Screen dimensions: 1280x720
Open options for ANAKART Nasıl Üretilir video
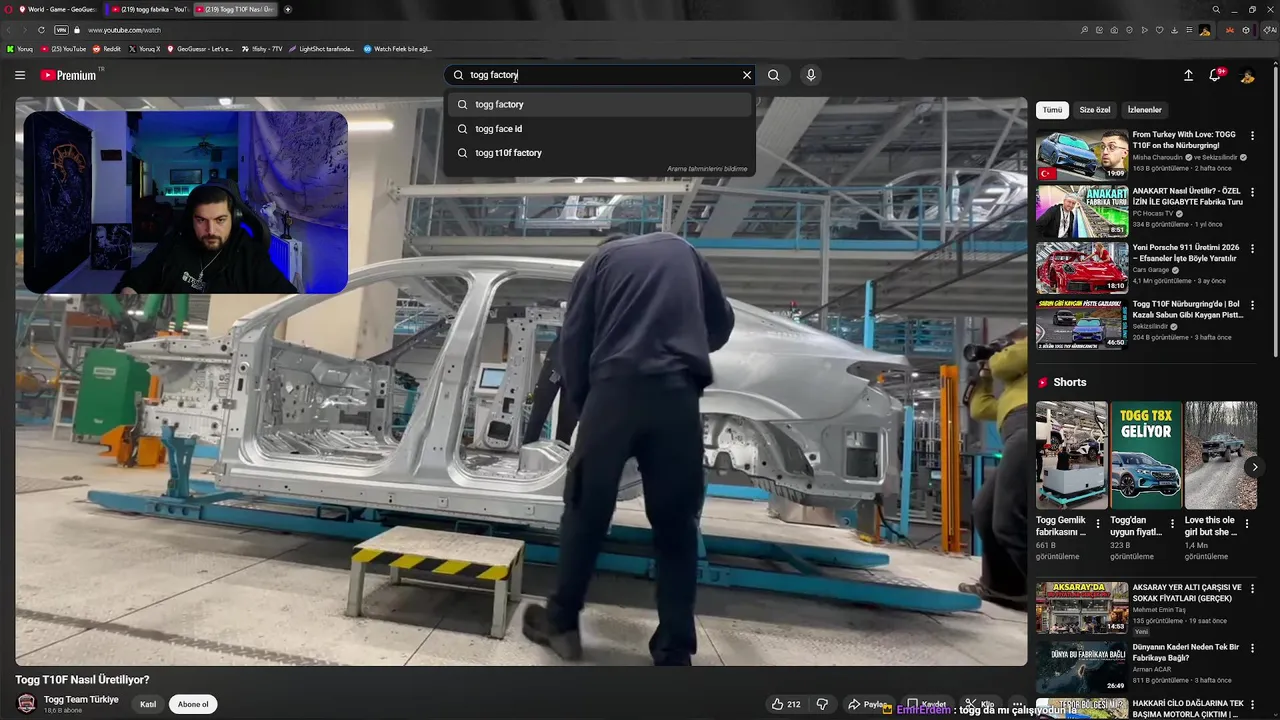1252,192
